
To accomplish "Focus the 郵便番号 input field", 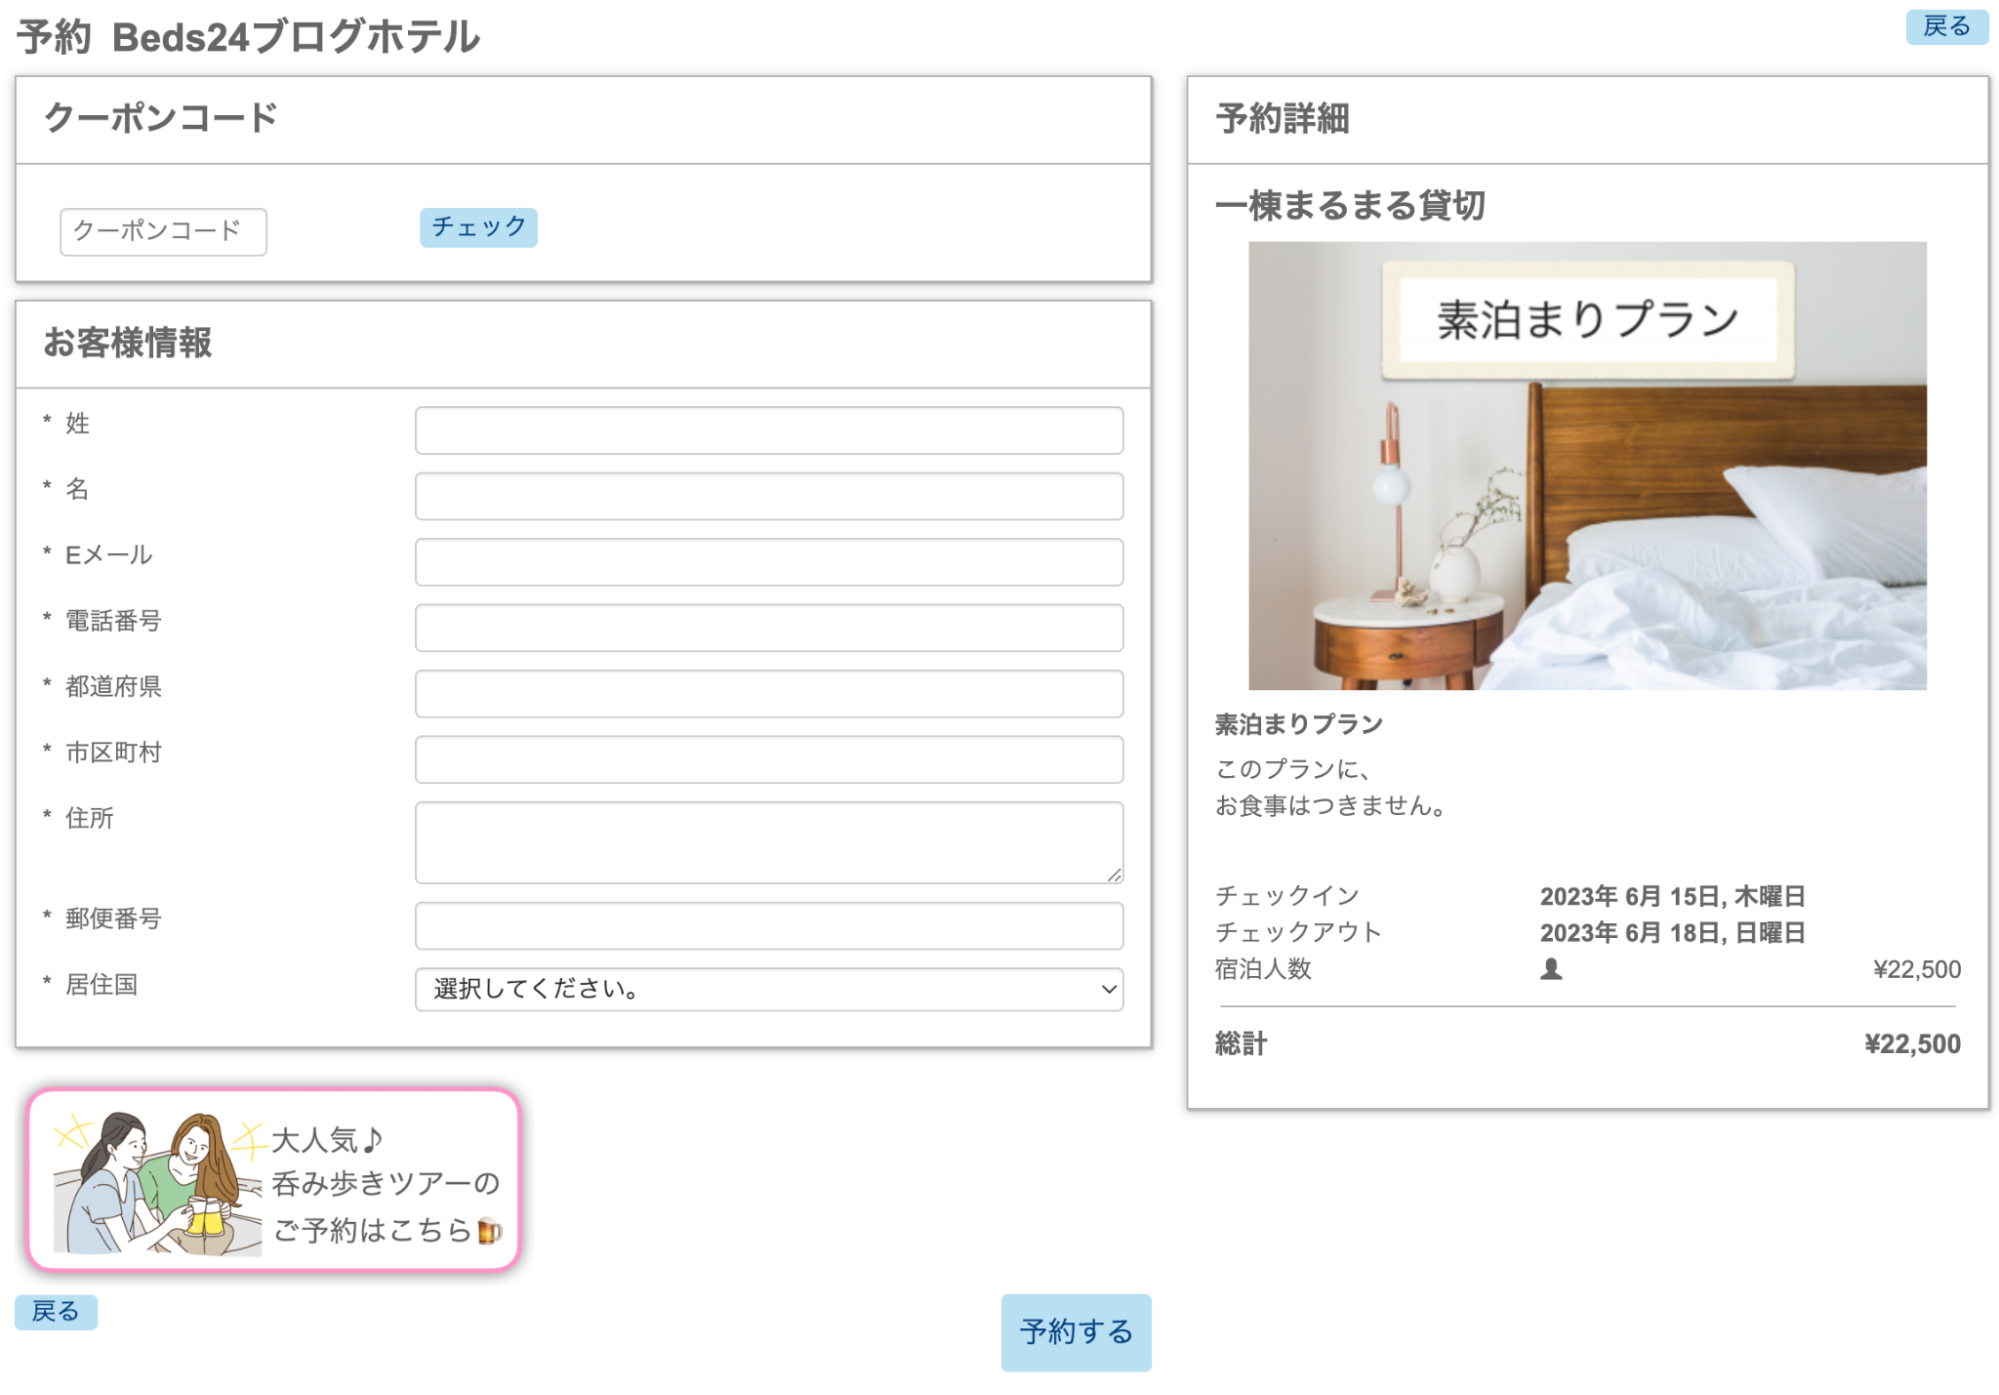I will pos(768,926).
